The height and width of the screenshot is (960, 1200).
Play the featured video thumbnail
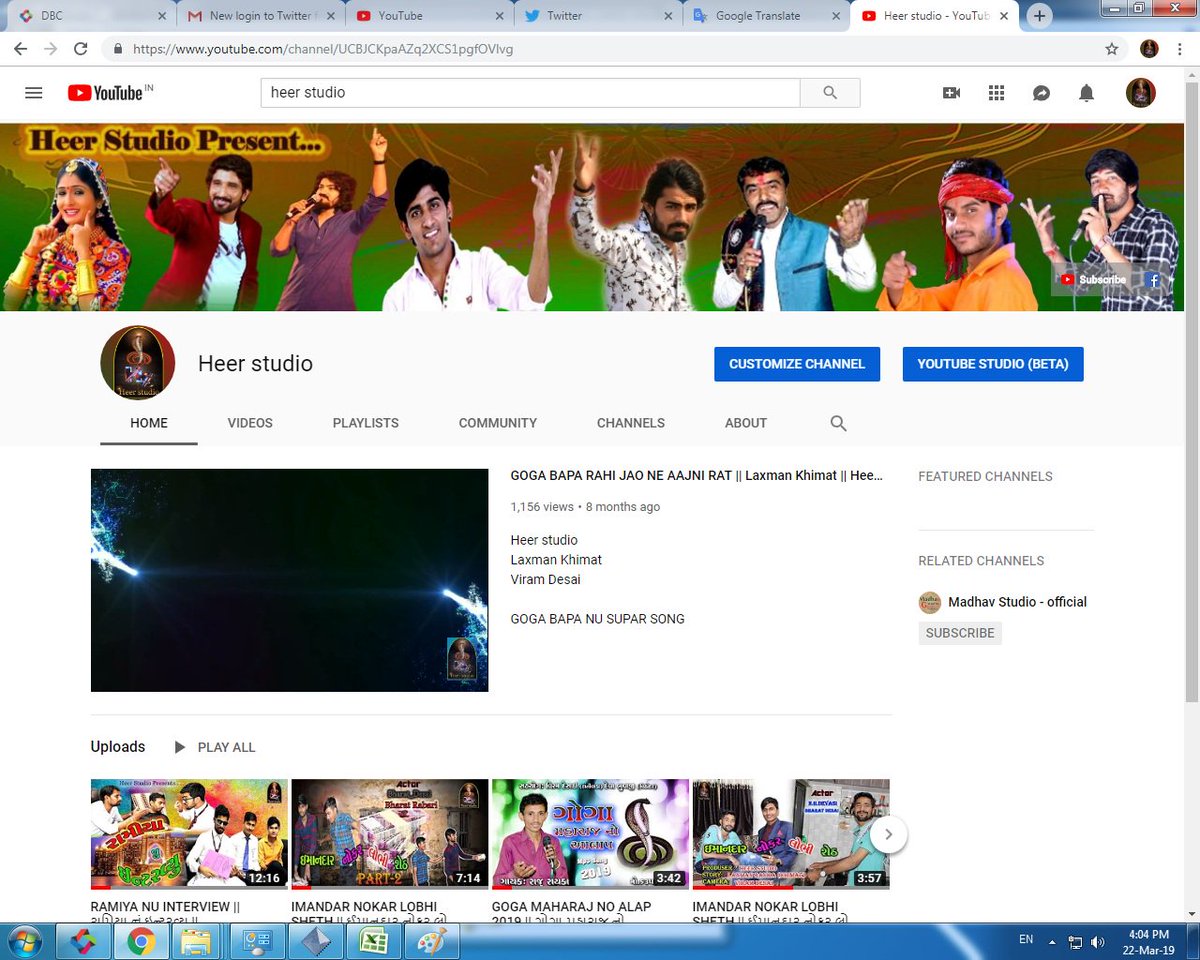(289, 580)
